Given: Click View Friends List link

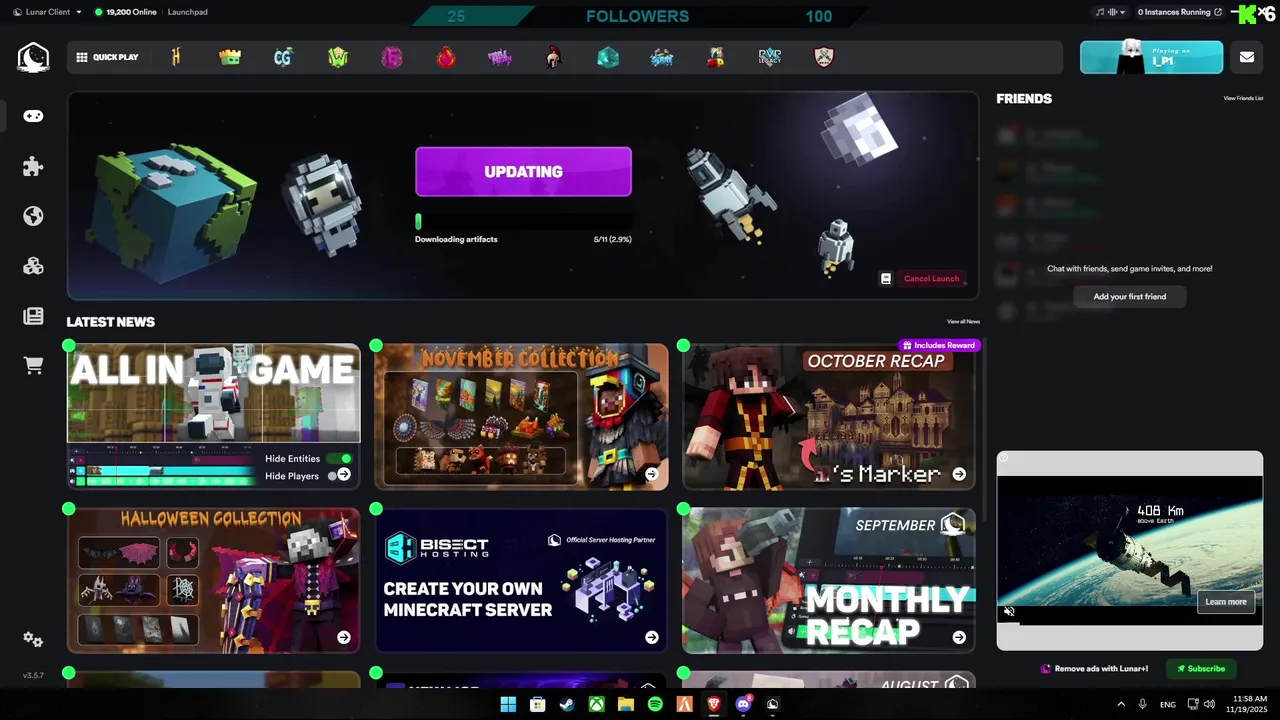Looking at the screenshot, I should (1243, 99).
